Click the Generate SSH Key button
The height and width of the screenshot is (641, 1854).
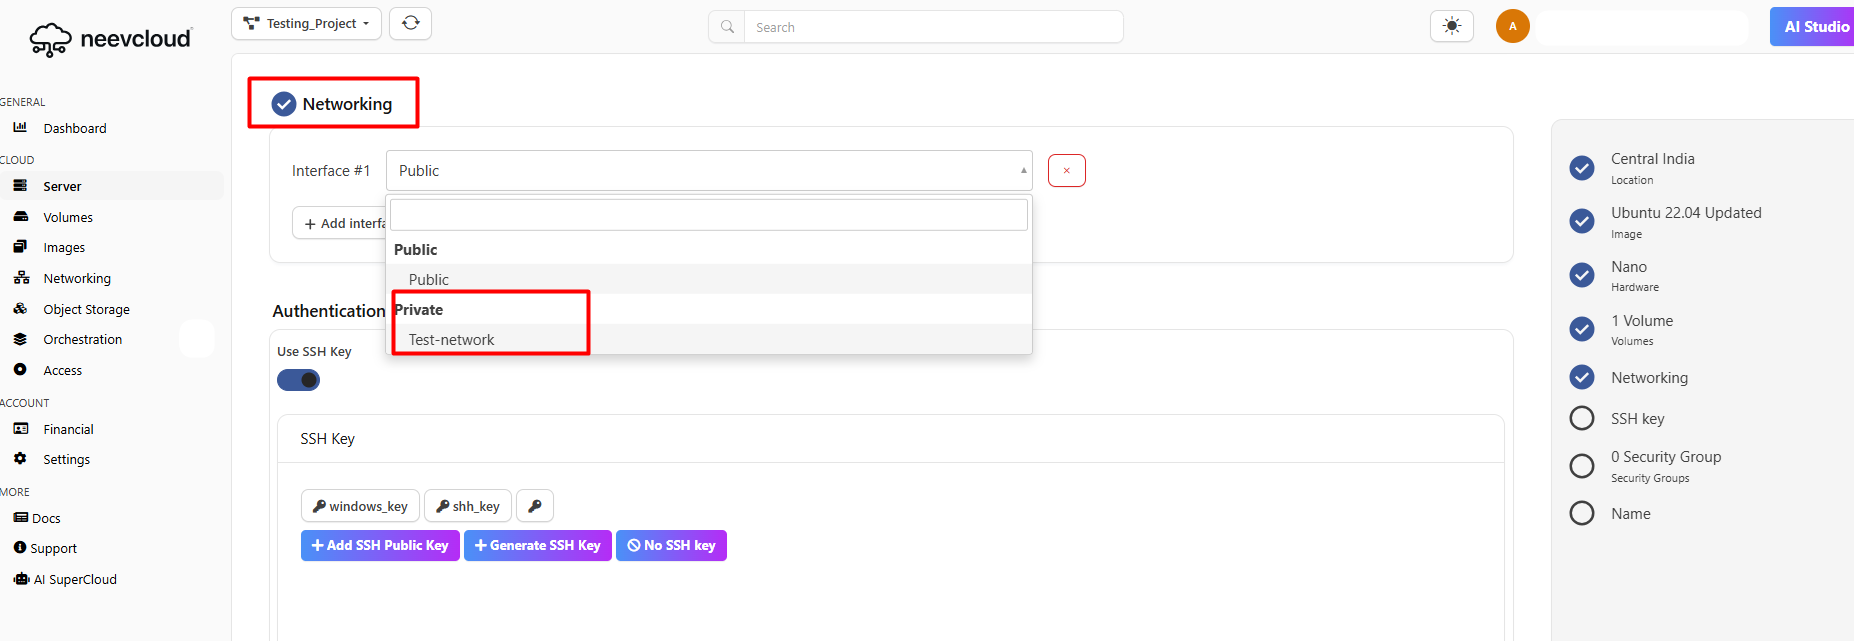coord(537,545)
